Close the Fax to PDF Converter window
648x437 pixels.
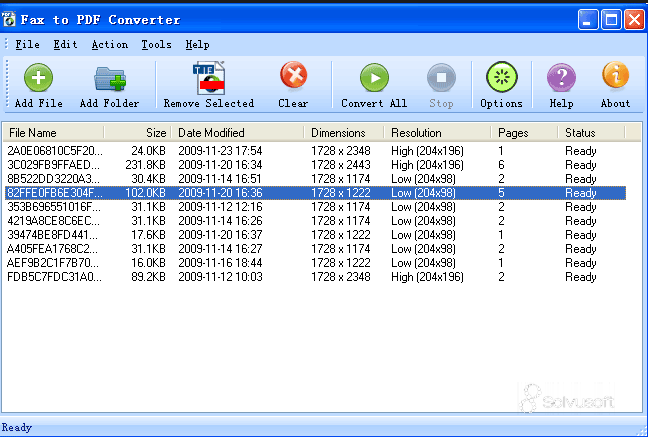(634, 19)
